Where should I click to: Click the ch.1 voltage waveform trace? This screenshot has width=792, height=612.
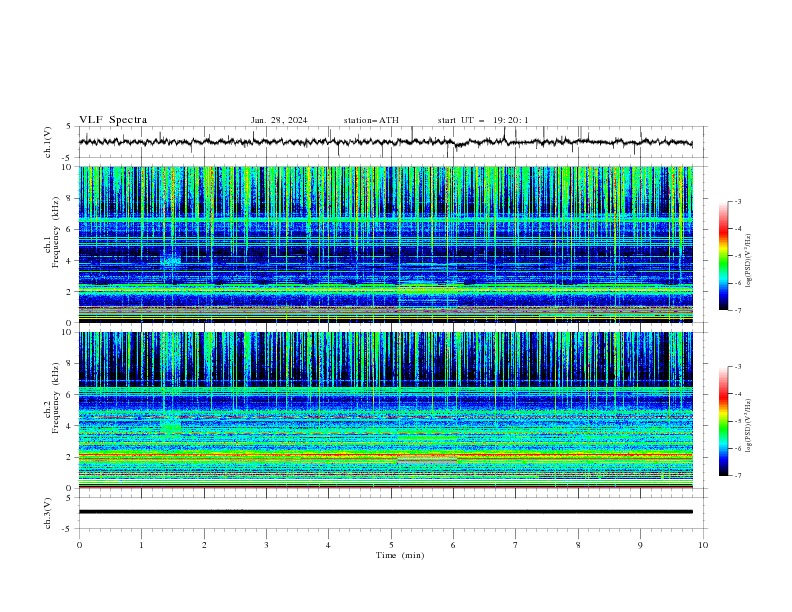tap(385, 142)
